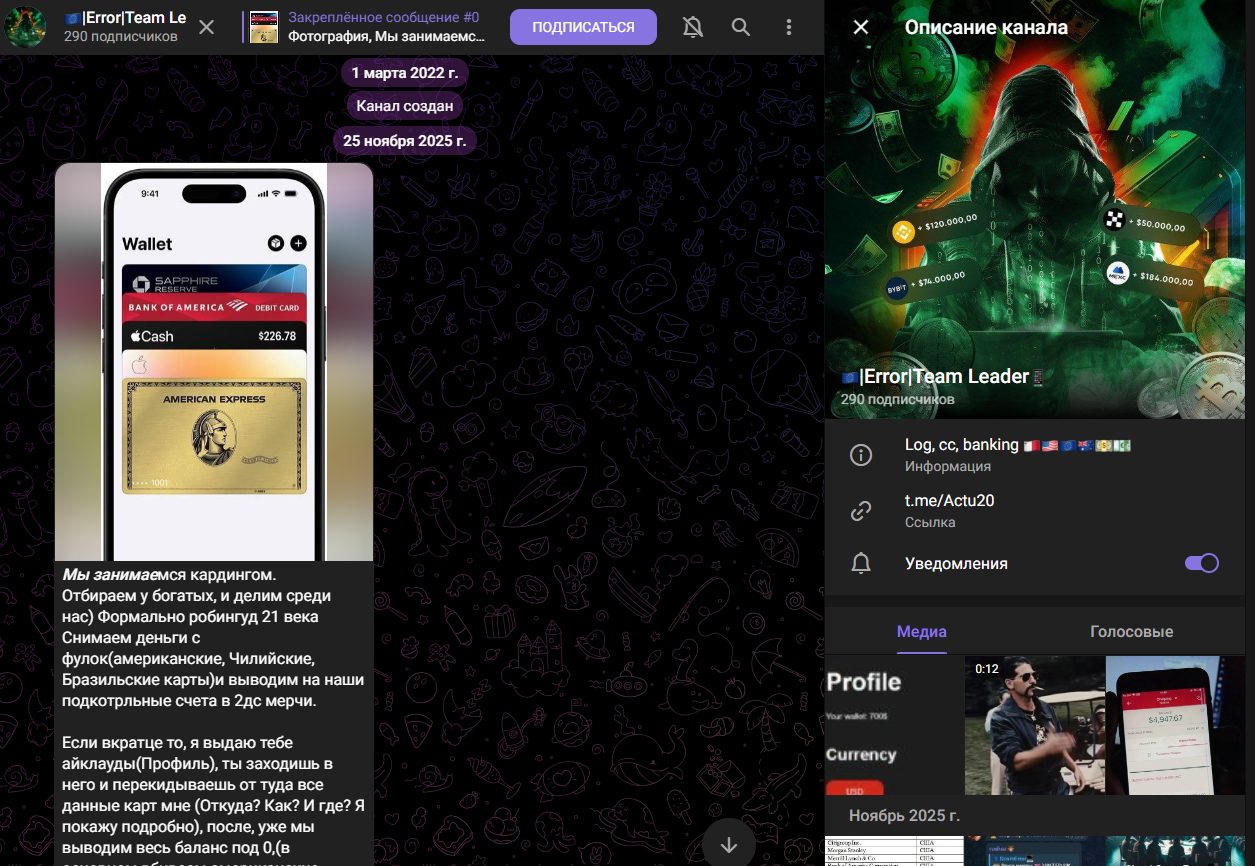Open the Profile media thumbnail

(894, 725)
